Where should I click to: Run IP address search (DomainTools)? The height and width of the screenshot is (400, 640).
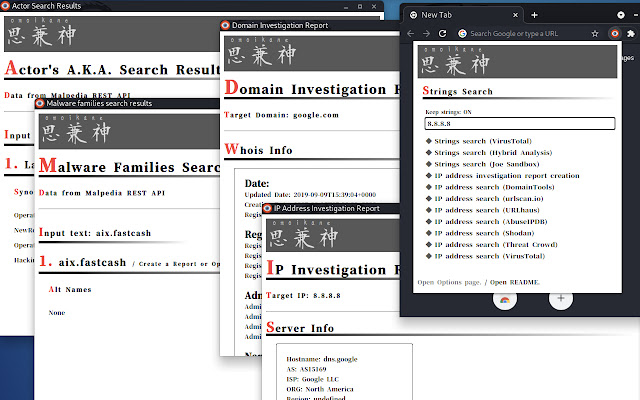click(494, 187)
